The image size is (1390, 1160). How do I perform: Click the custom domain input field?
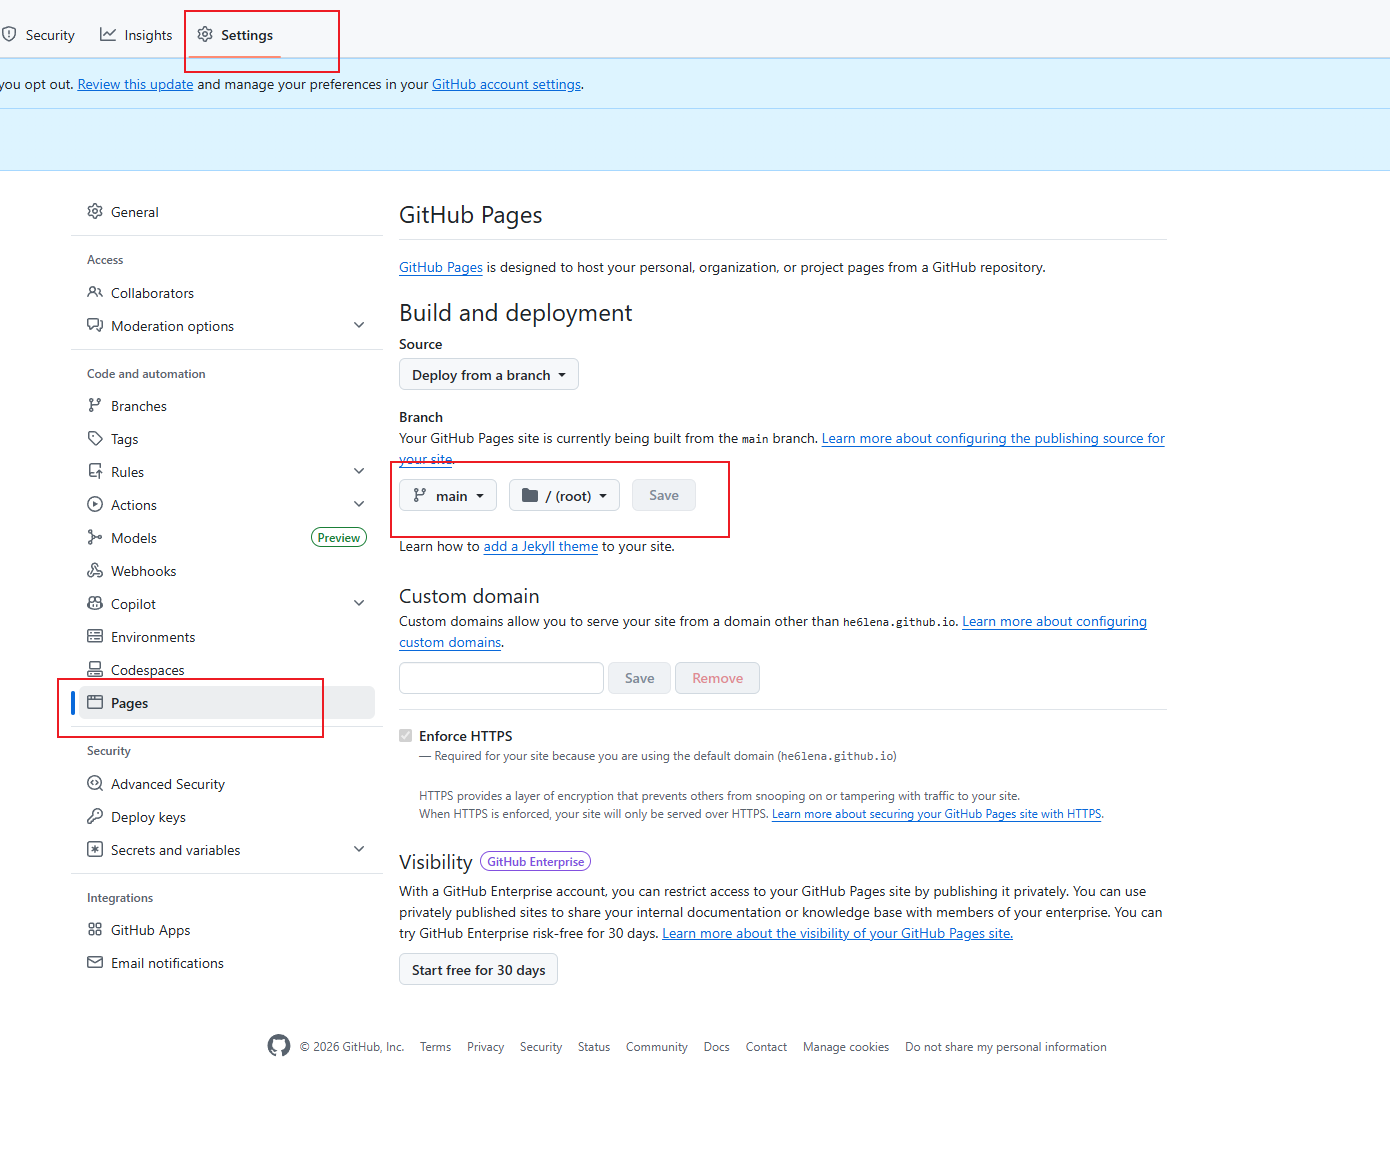[501, 678]
